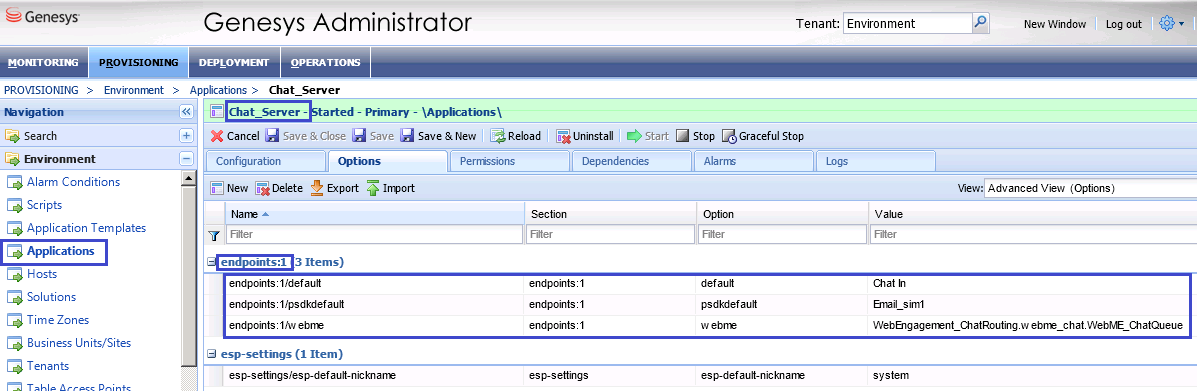Sort by the Name column header
The width and height of the screenshot is (1197, 391).
pyautogui.click(x=374, y=214)
